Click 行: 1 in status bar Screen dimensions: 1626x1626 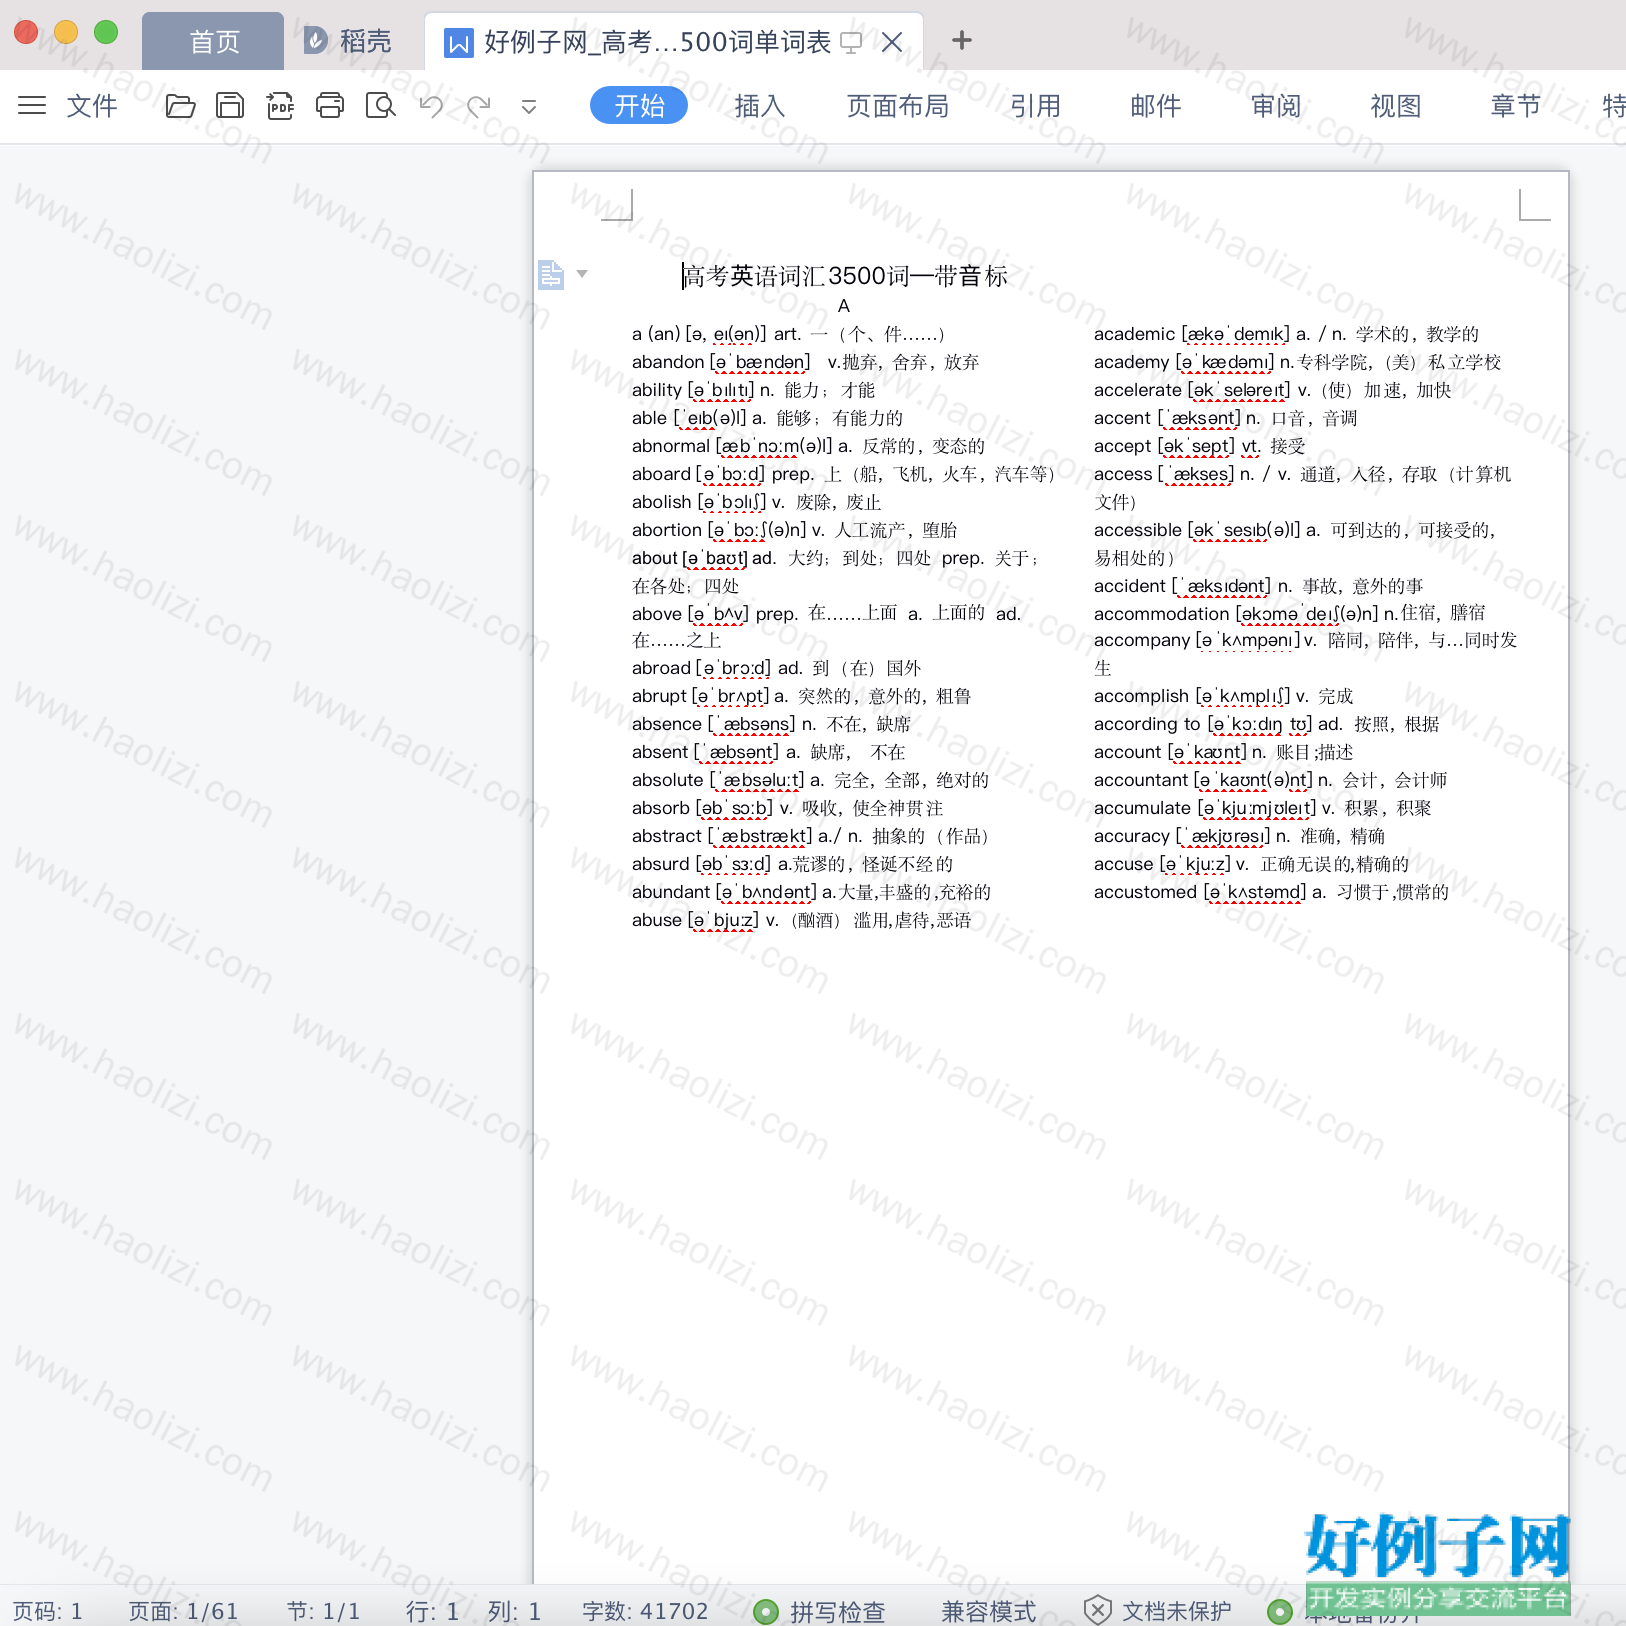432,1611
